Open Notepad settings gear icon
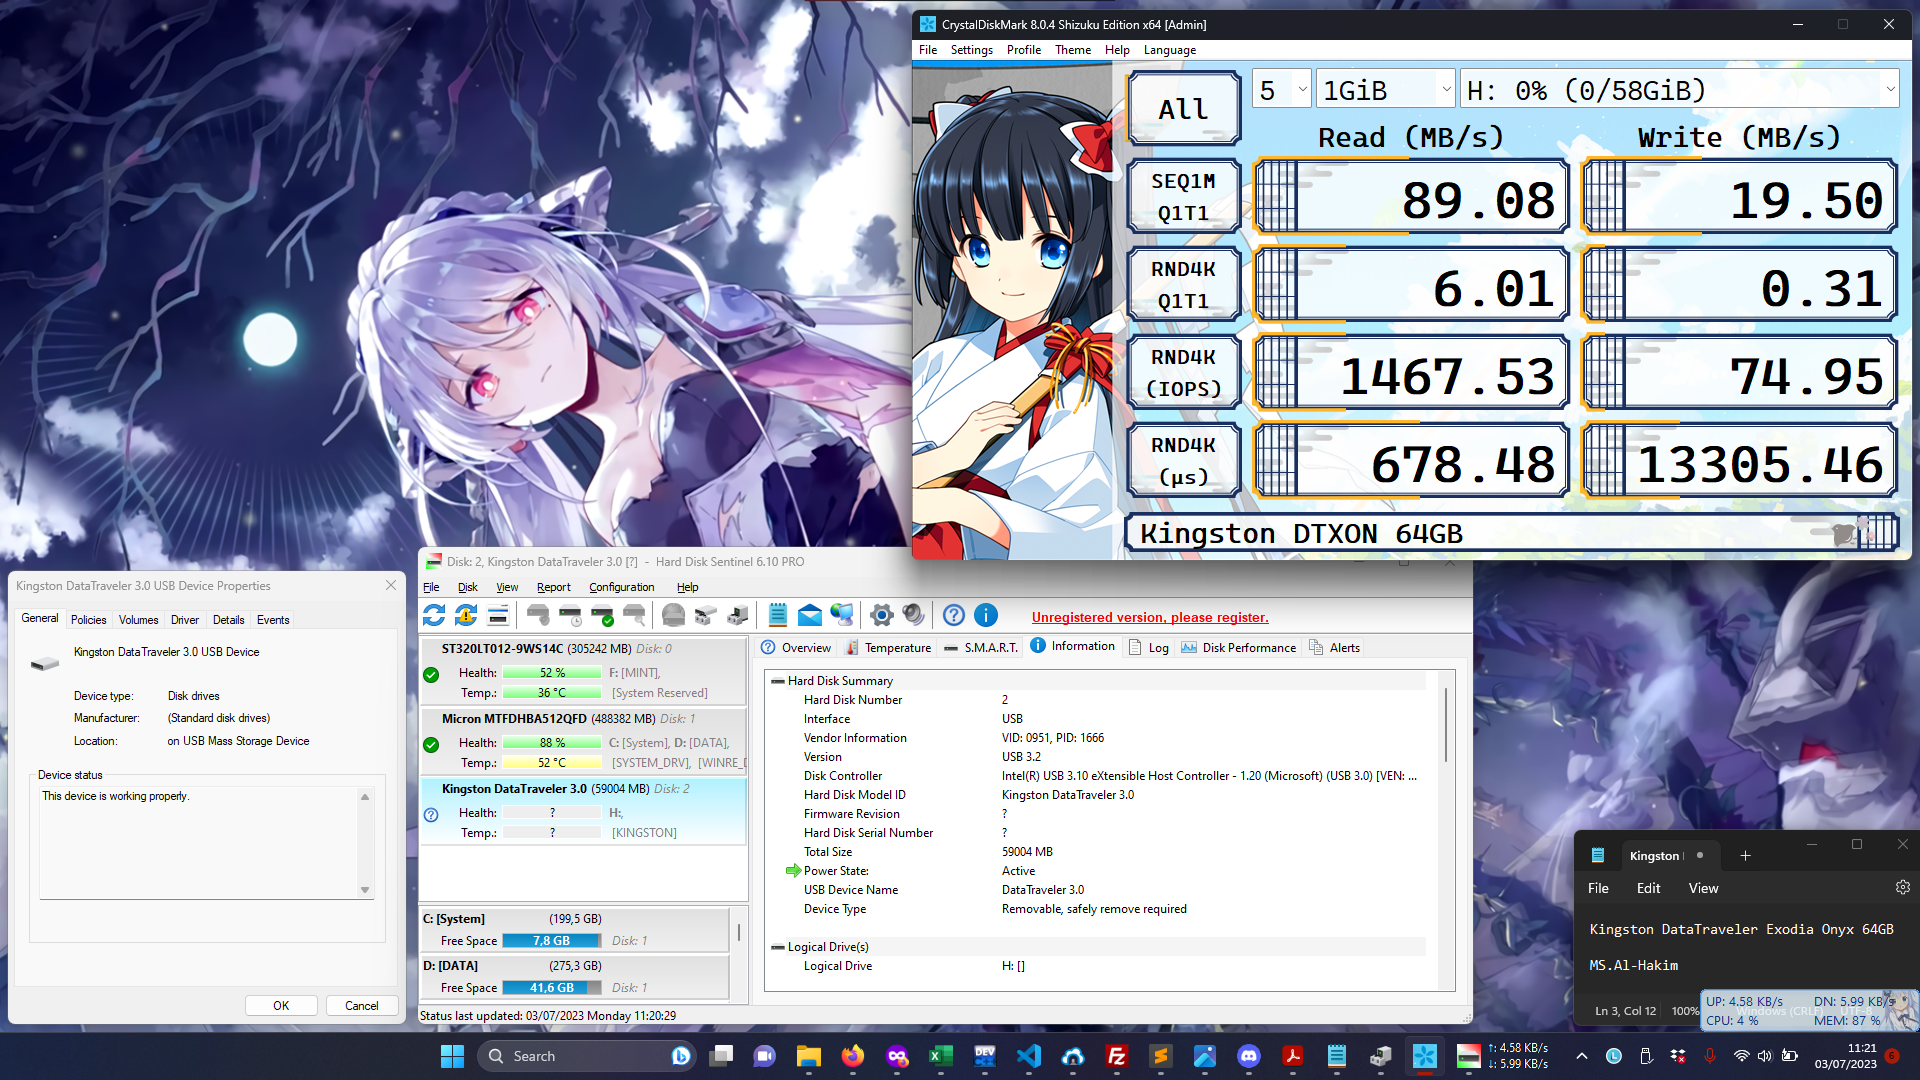Image resolution: width=1920 pixels, height=1080 pixels. tap(1902, 887)
